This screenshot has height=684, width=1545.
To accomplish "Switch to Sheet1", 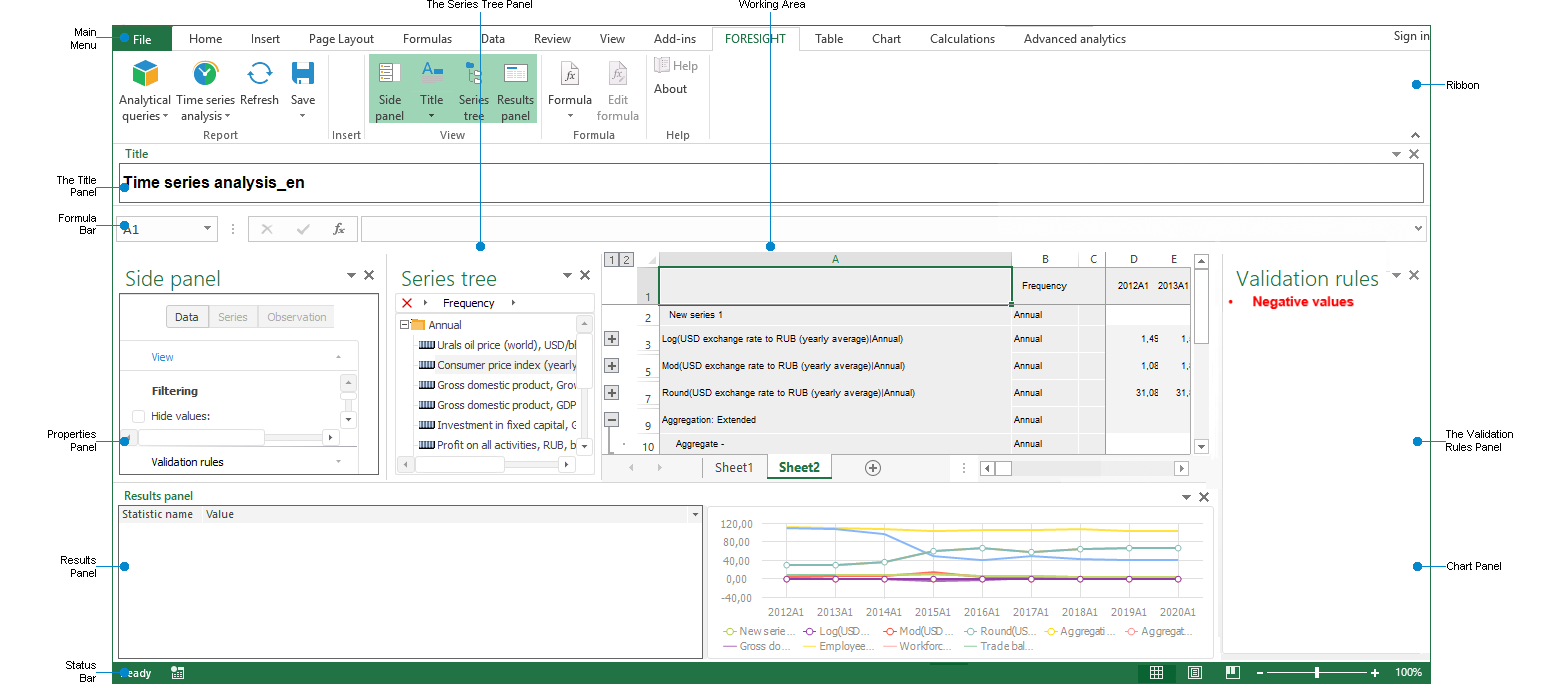I will click(x=734, y=467).
